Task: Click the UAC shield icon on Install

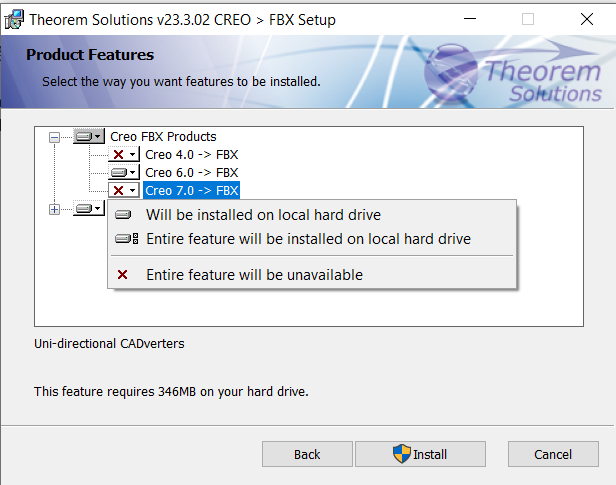Action: point(402,454)
